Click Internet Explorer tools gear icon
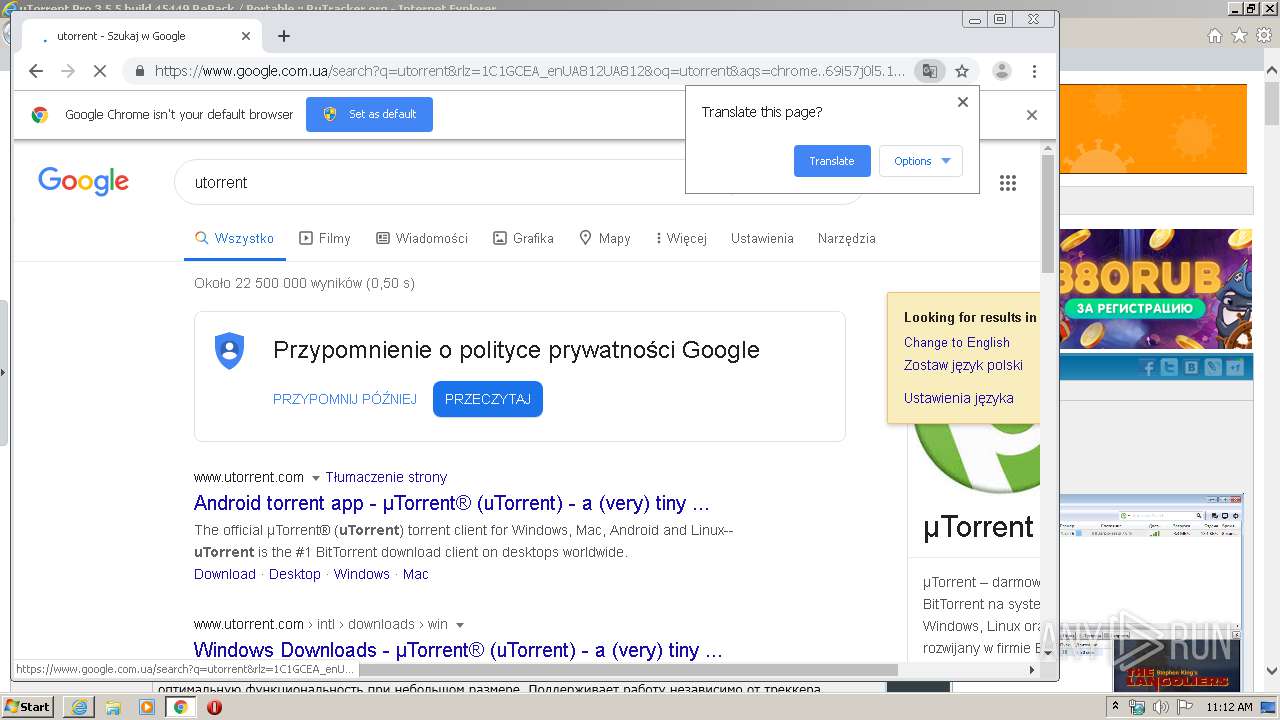Viewport: 1280px width, 720px height. click(x=1264, y=36)
